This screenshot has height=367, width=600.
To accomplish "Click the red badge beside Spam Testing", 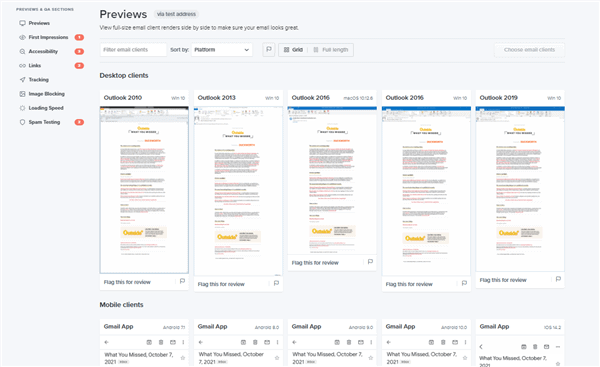I will (x=79, y=122).
